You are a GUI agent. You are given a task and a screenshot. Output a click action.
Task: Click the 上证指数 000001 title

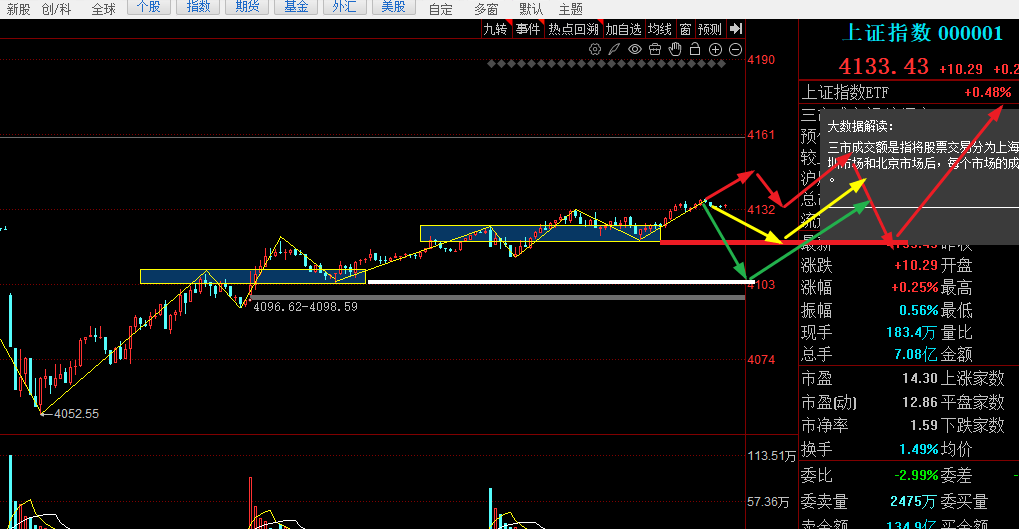[922, 33]
